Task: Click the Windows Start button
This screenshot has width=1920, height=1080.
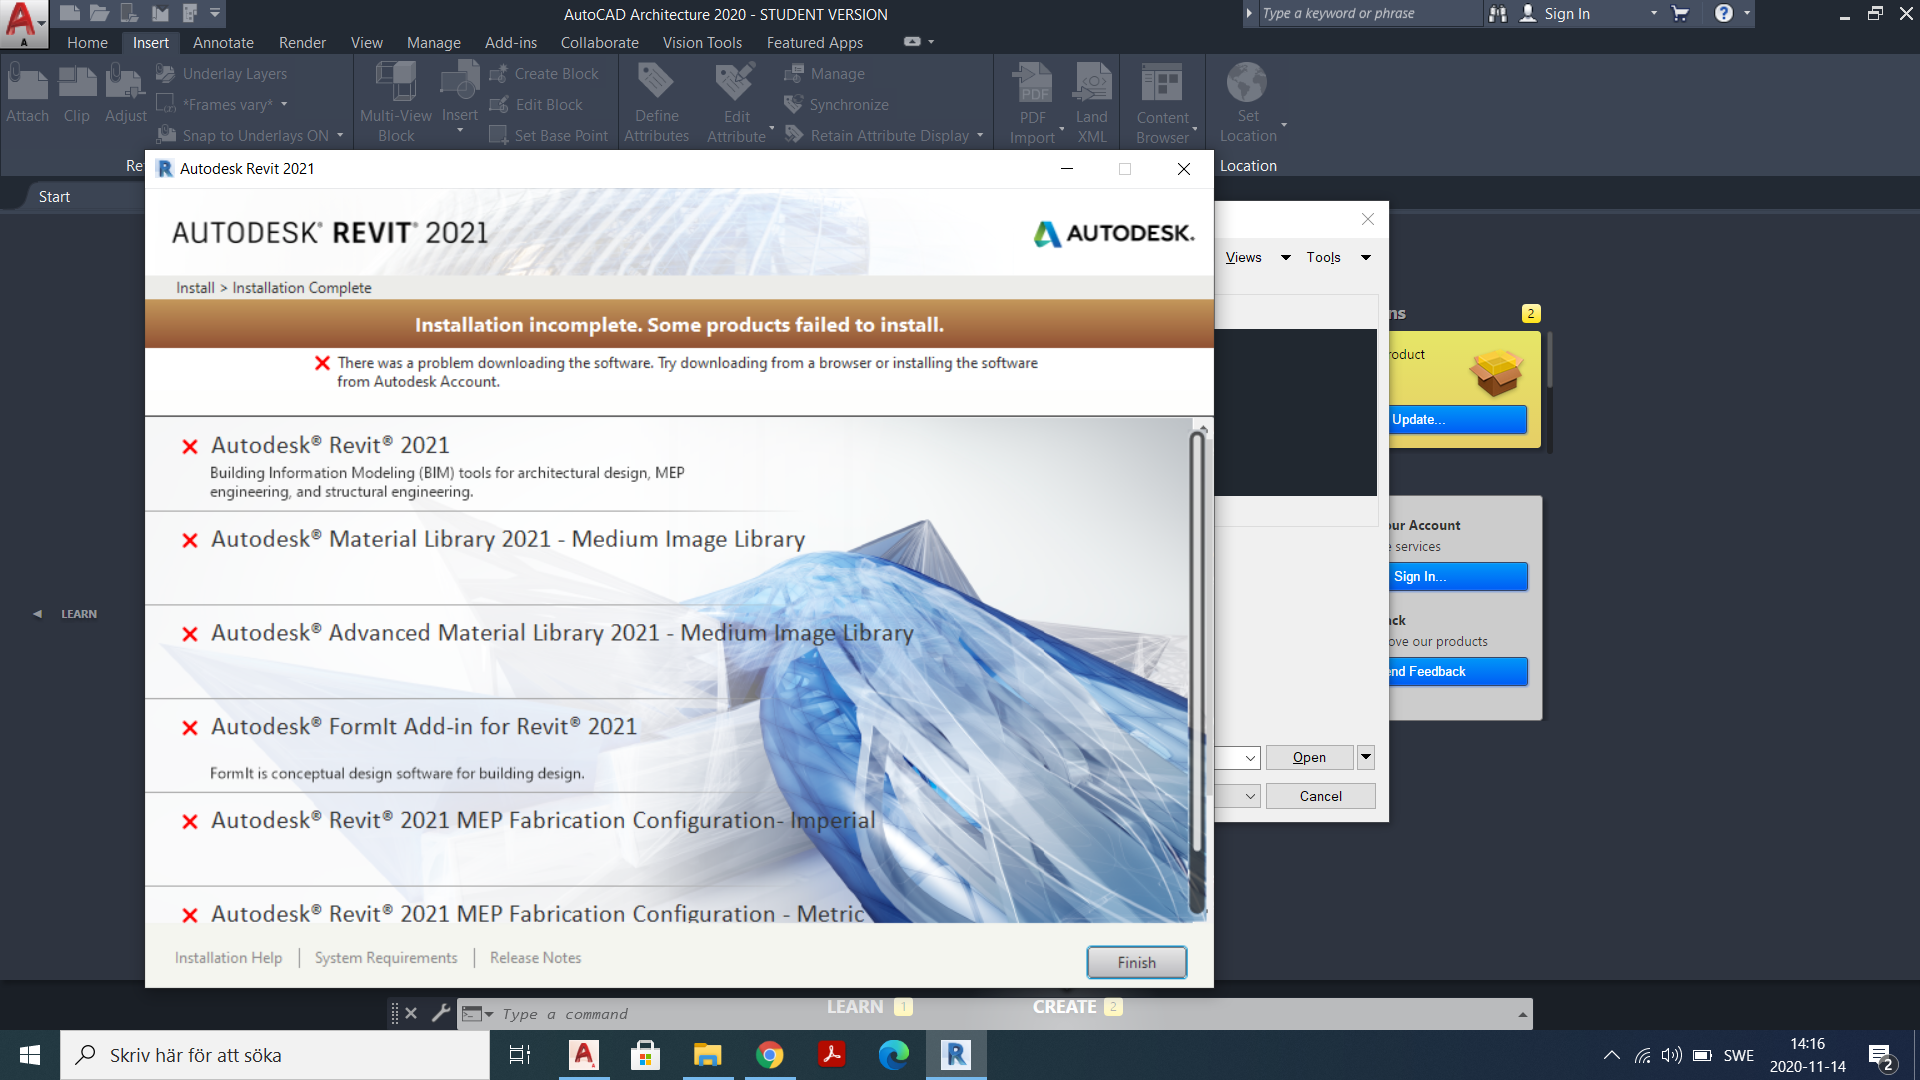Action: [x=30, y=1055]
